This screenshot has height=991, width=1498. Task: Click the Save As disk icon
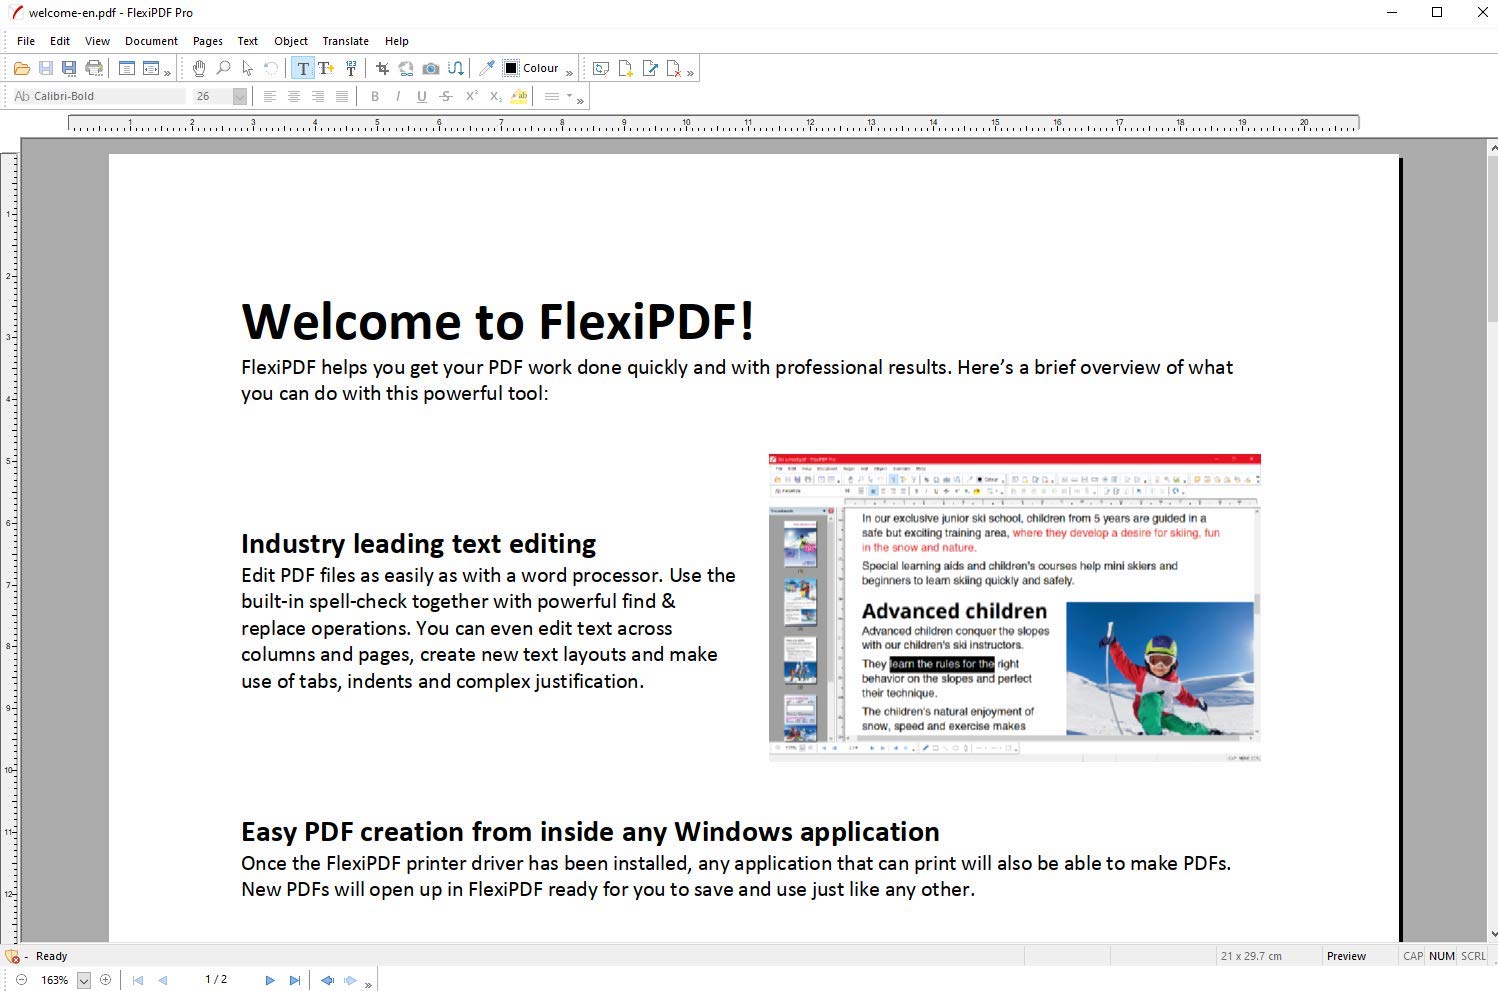69,68
